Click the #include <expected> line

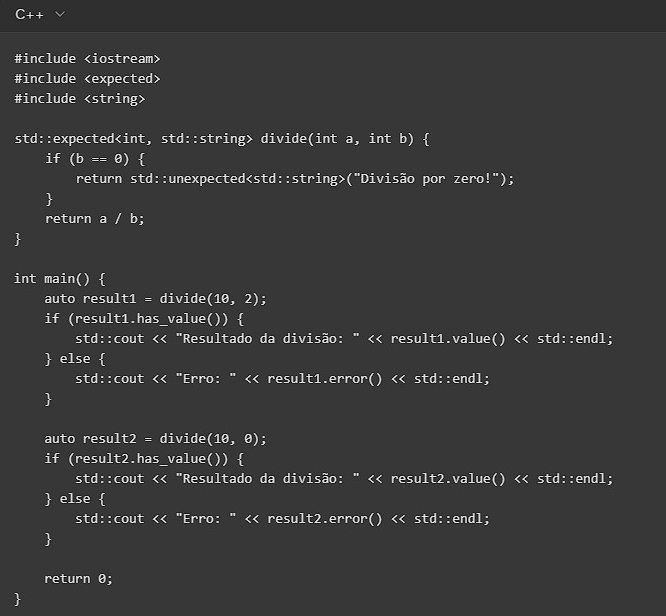tap(87, 79)
